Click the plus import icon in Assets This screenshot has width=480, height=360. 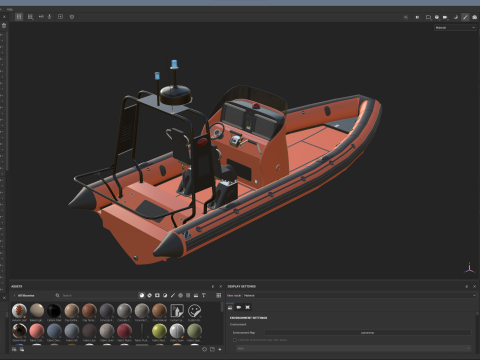coord(220,349)
